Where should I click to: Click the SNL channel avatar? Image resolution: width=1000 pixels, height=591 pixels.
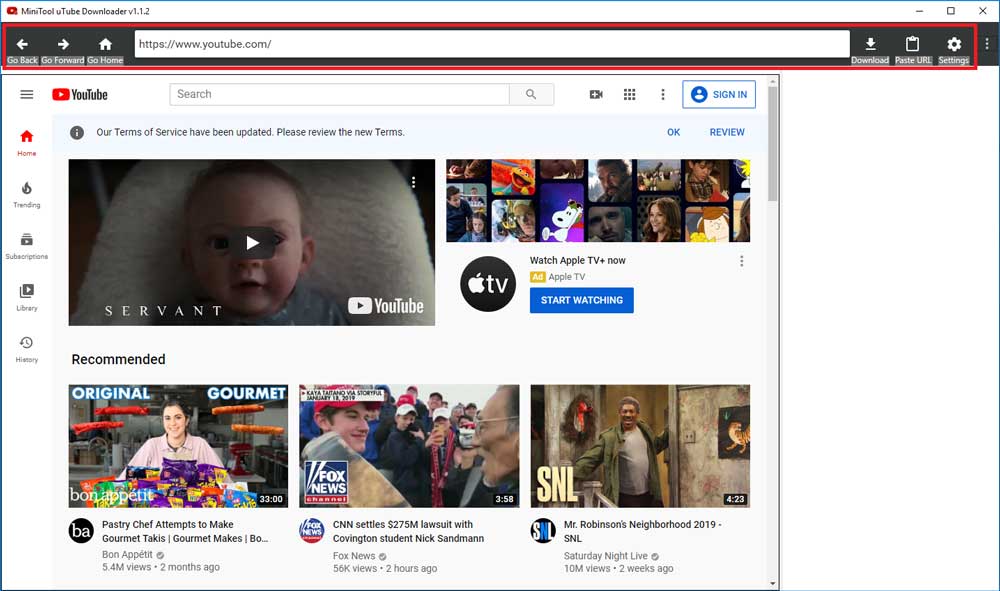[543, 530]
